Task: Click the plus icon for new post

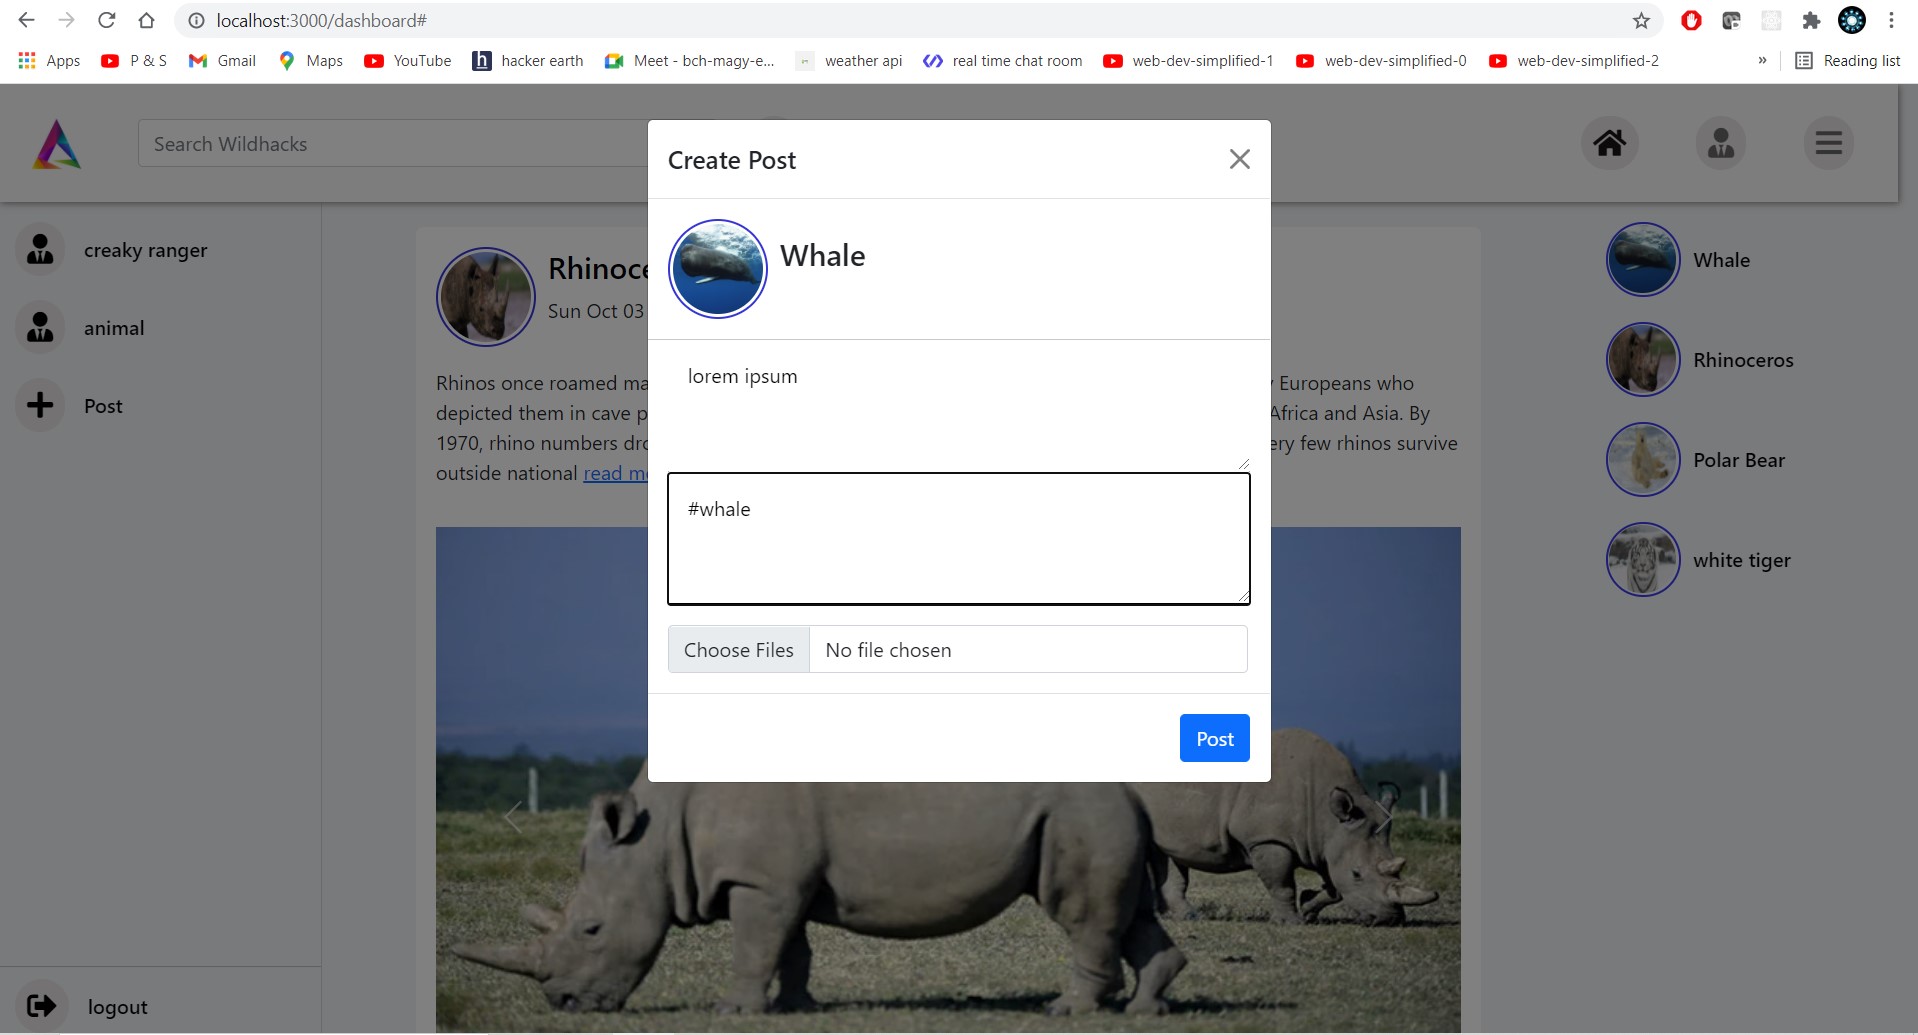Action: click(x=40, y=405)
